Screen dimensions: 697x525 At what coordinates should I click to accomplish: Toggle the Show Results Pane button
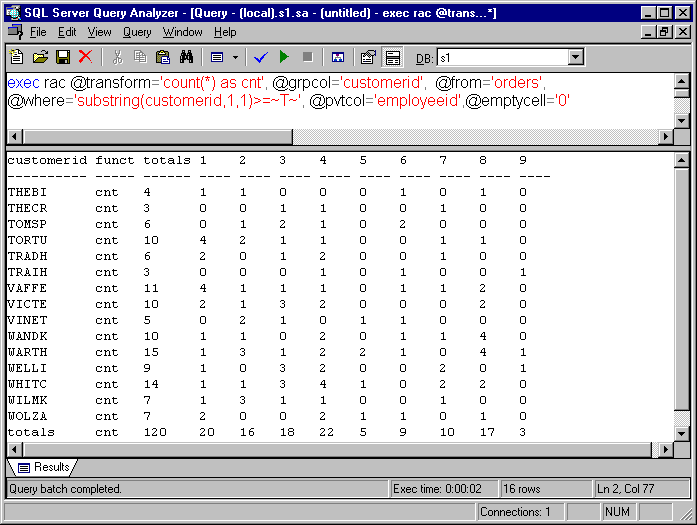click(392, 57)
